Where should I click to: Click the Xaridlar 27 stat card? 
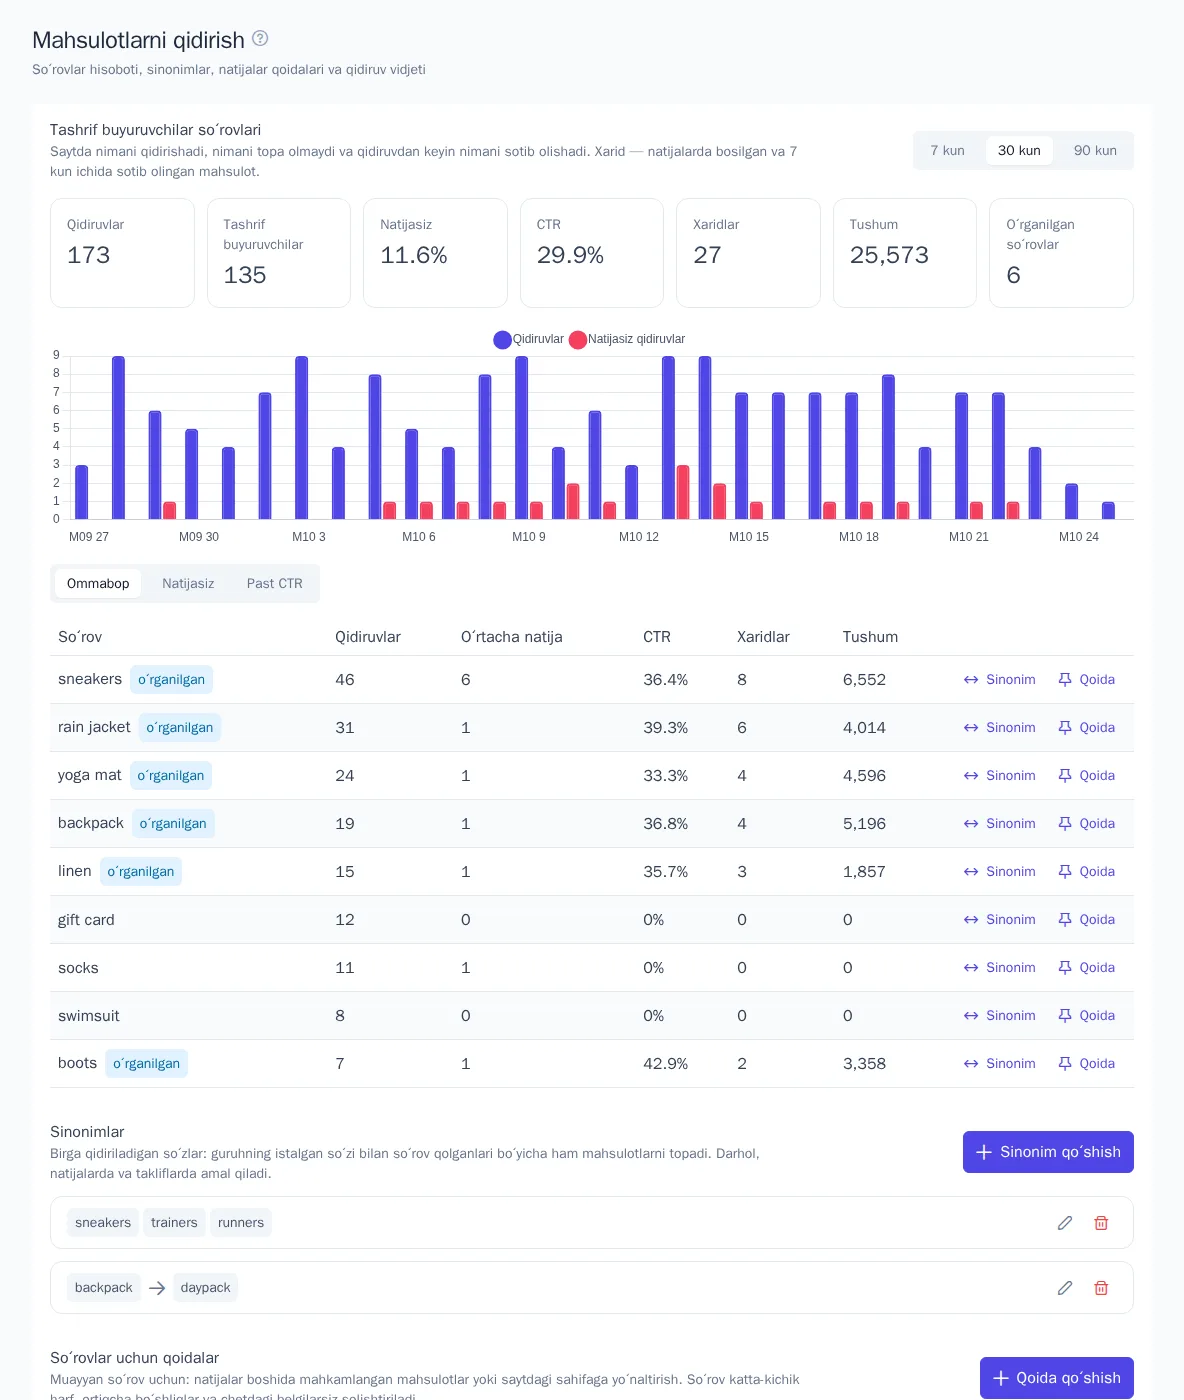tap(748, 253)
